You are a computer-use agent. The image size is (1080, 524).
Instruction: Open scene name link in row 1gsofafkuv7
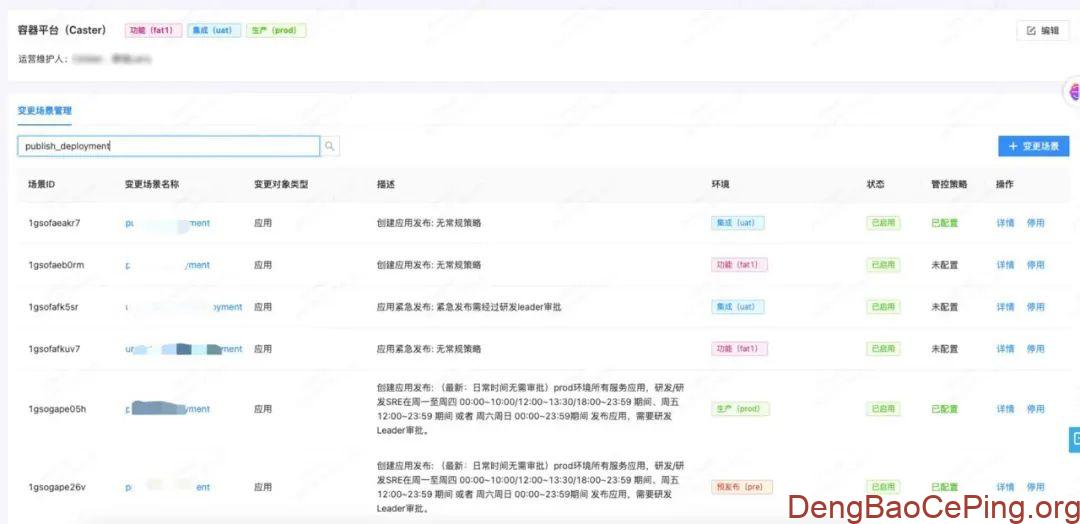pos(183,349)
